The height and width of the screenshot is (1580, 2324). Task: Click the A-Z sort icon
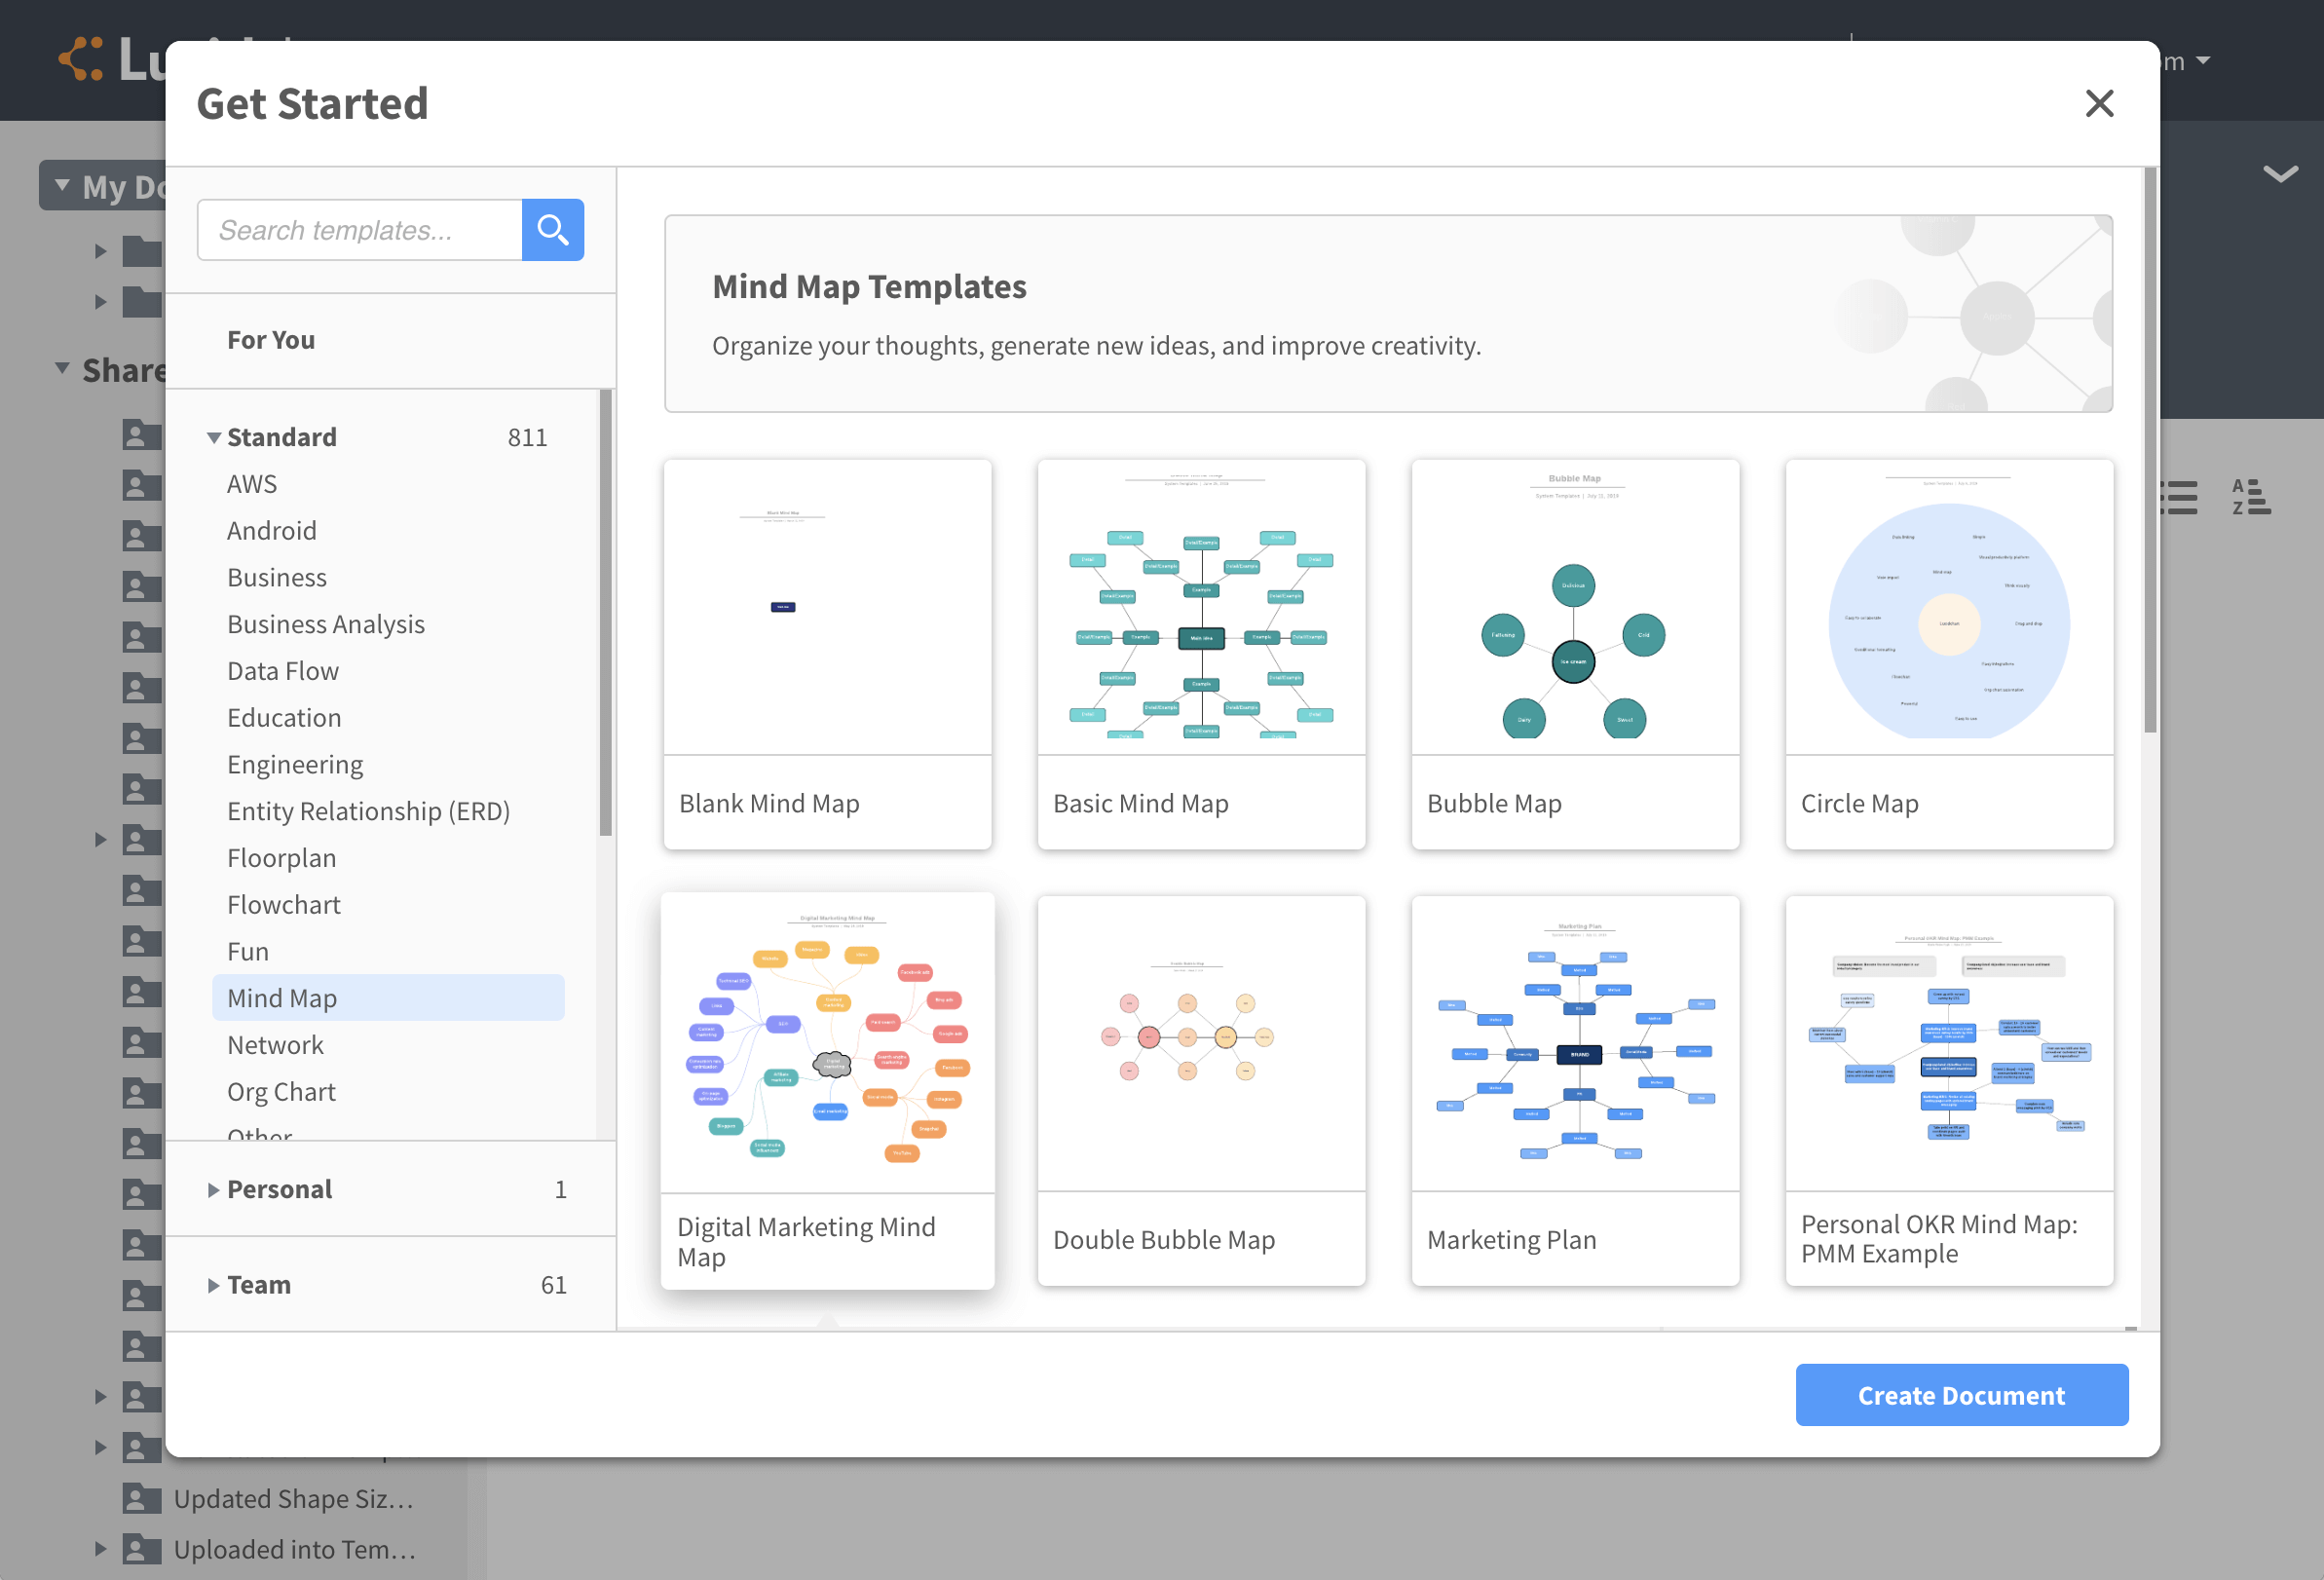[x=2250, y=497]
